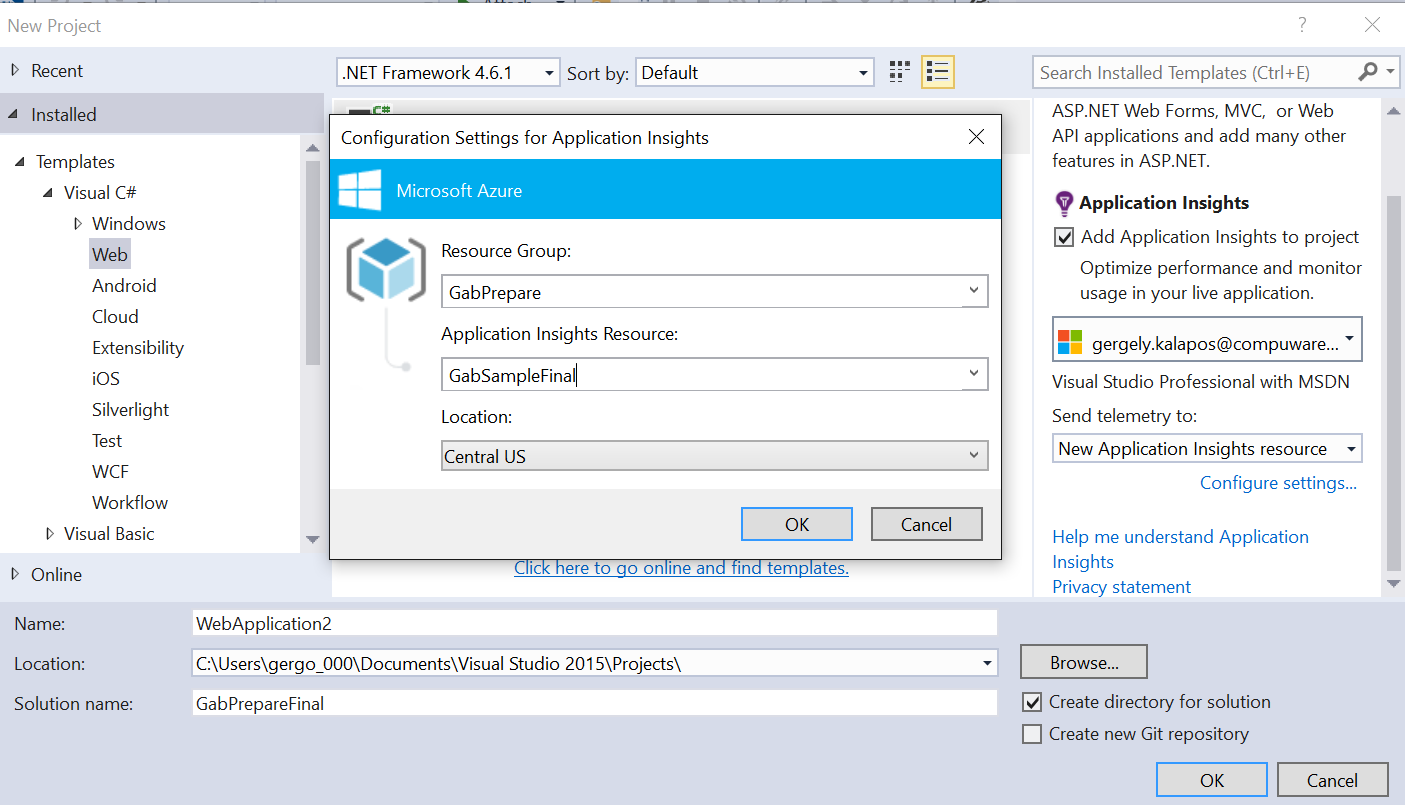Click Cancel in New Project dialog
This screenshot has width=1405, height=805.
(x=1332, y=780)
